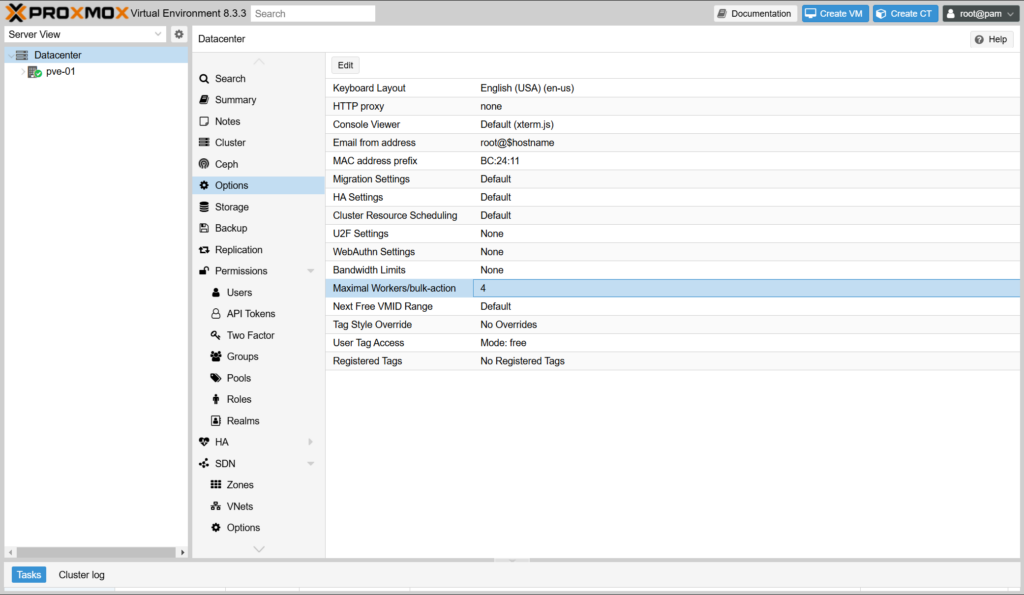Select the Storage database icon
Screen dimensions: 1024x595
click(x=204, y=207)
